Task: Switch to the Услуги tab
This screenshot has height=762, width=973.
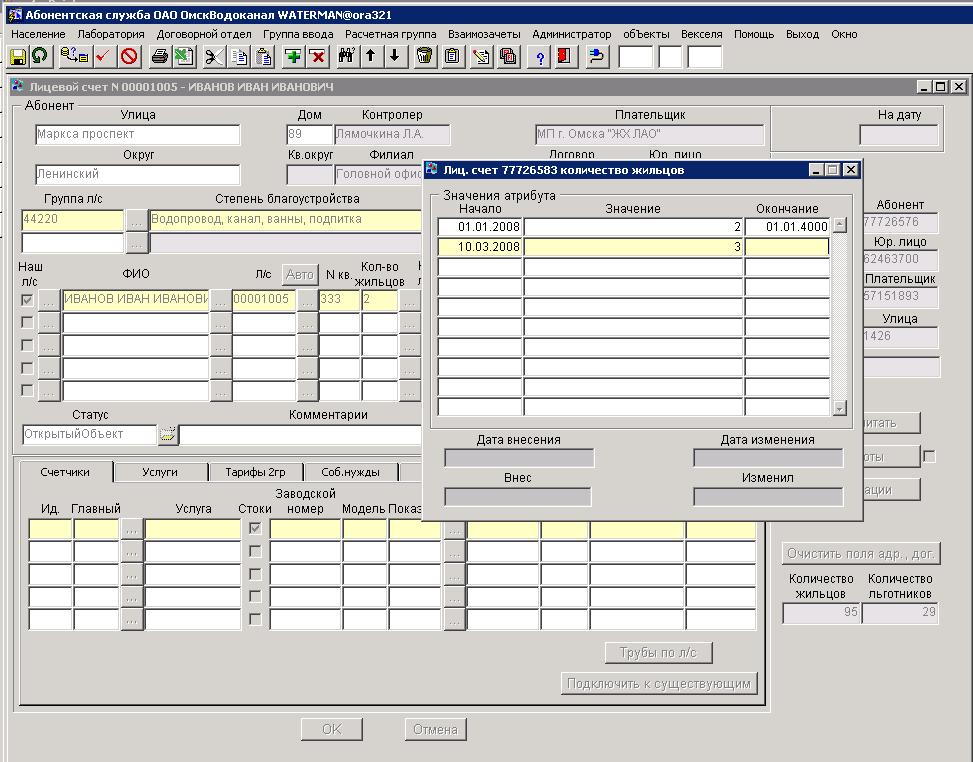Action: click(160, 472)
